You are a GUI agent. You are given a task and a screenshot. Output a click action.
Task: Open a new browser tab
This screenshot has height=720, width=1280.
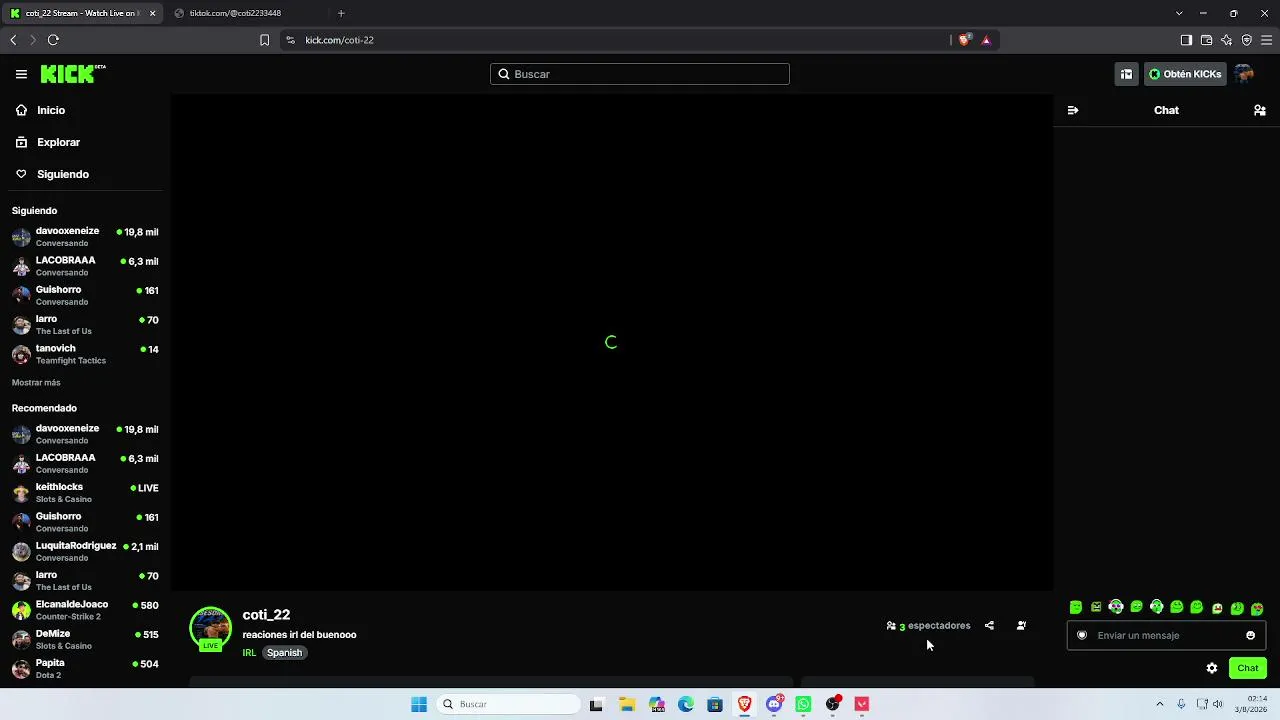pyautogui.click(x=341, y=13)
